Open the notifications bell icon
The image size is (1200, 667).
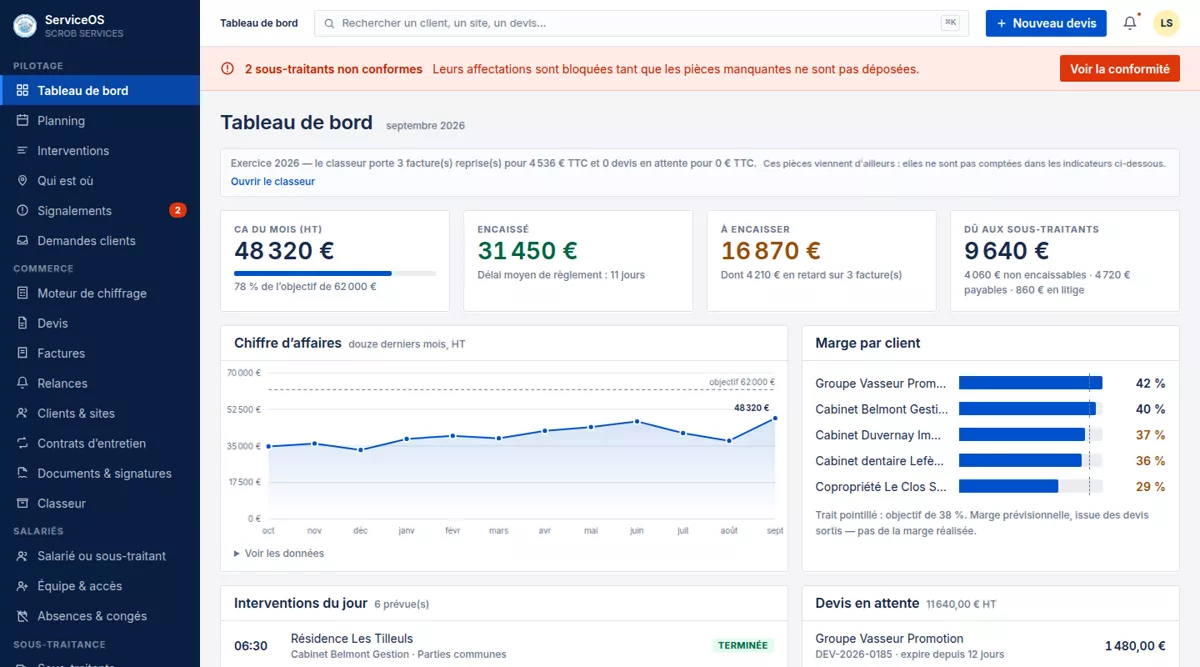coord(1130,23)
